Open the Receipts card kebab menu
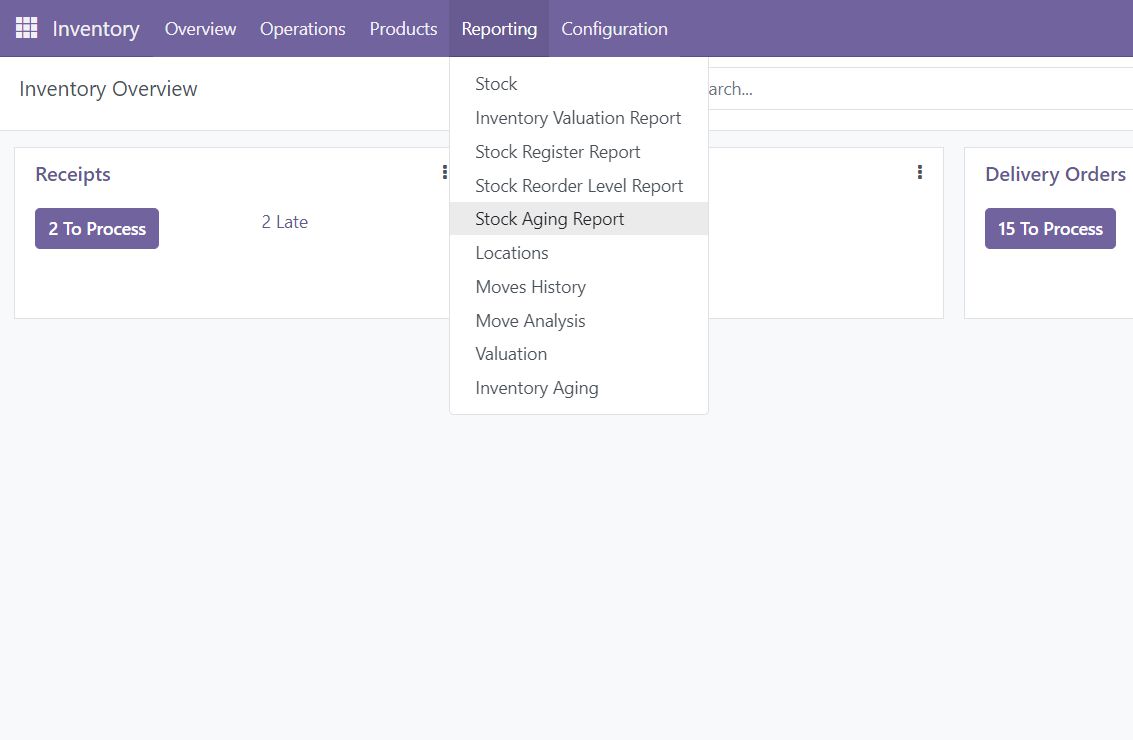The width and height of the screenshot is (1133, 740). coord(444,173)
